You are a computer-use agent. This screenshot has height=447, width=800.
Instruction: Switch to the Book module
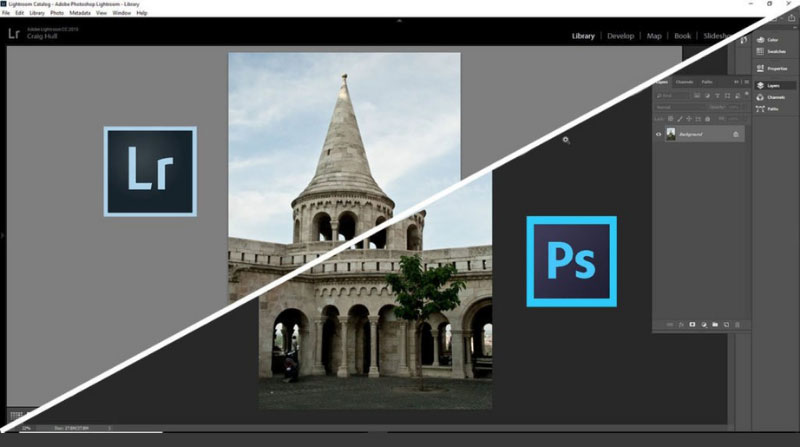[682, 36]
